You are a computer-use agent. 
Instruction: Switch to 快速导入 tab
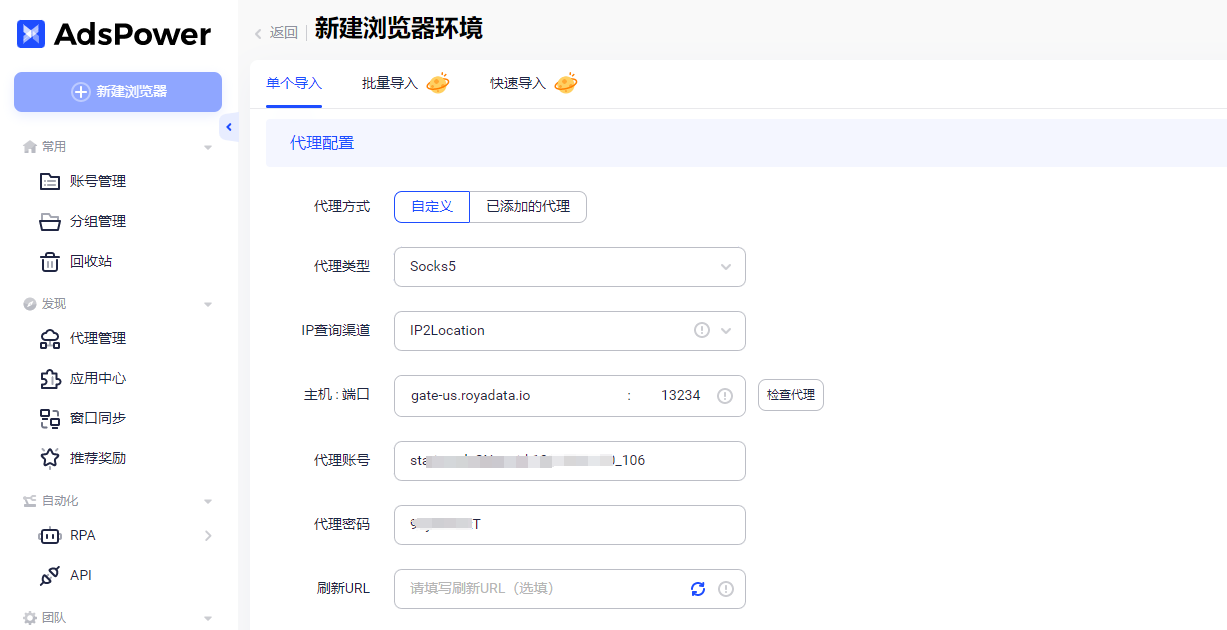[x=518, y=83]
